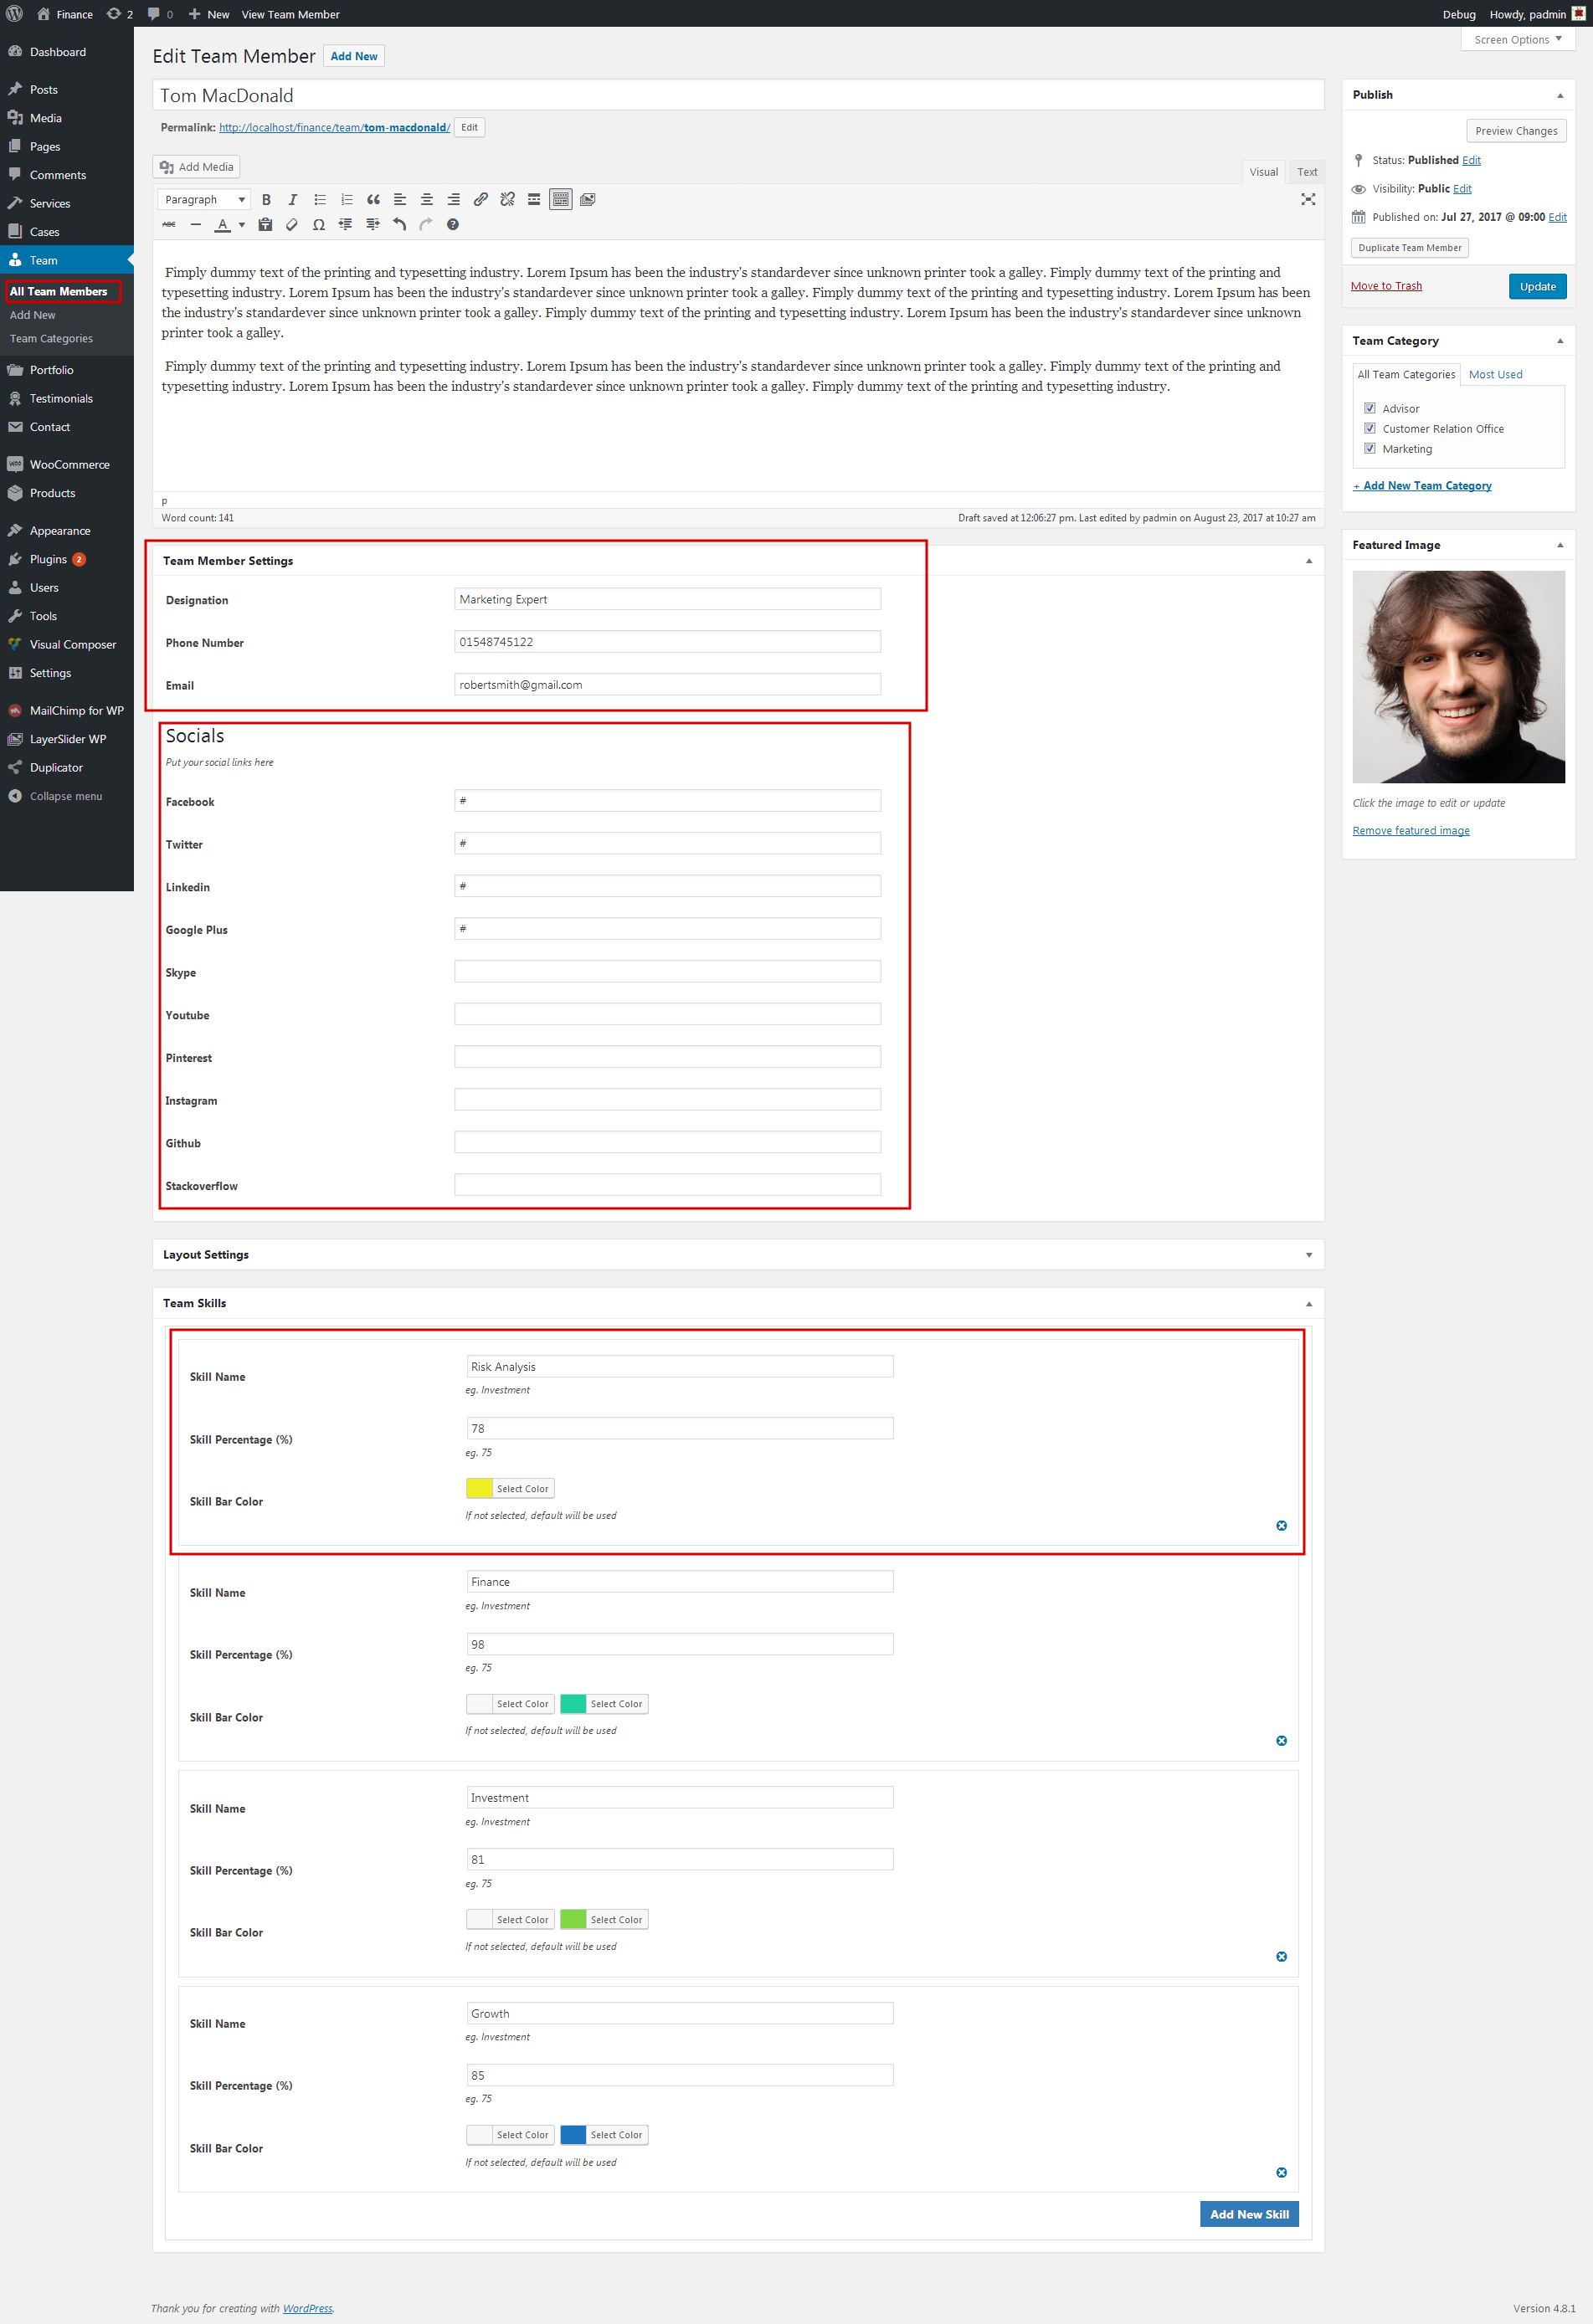1593x2324 pixels.
Task: Toggle the editor toolbar second row
Action: [x=561, y=200]
